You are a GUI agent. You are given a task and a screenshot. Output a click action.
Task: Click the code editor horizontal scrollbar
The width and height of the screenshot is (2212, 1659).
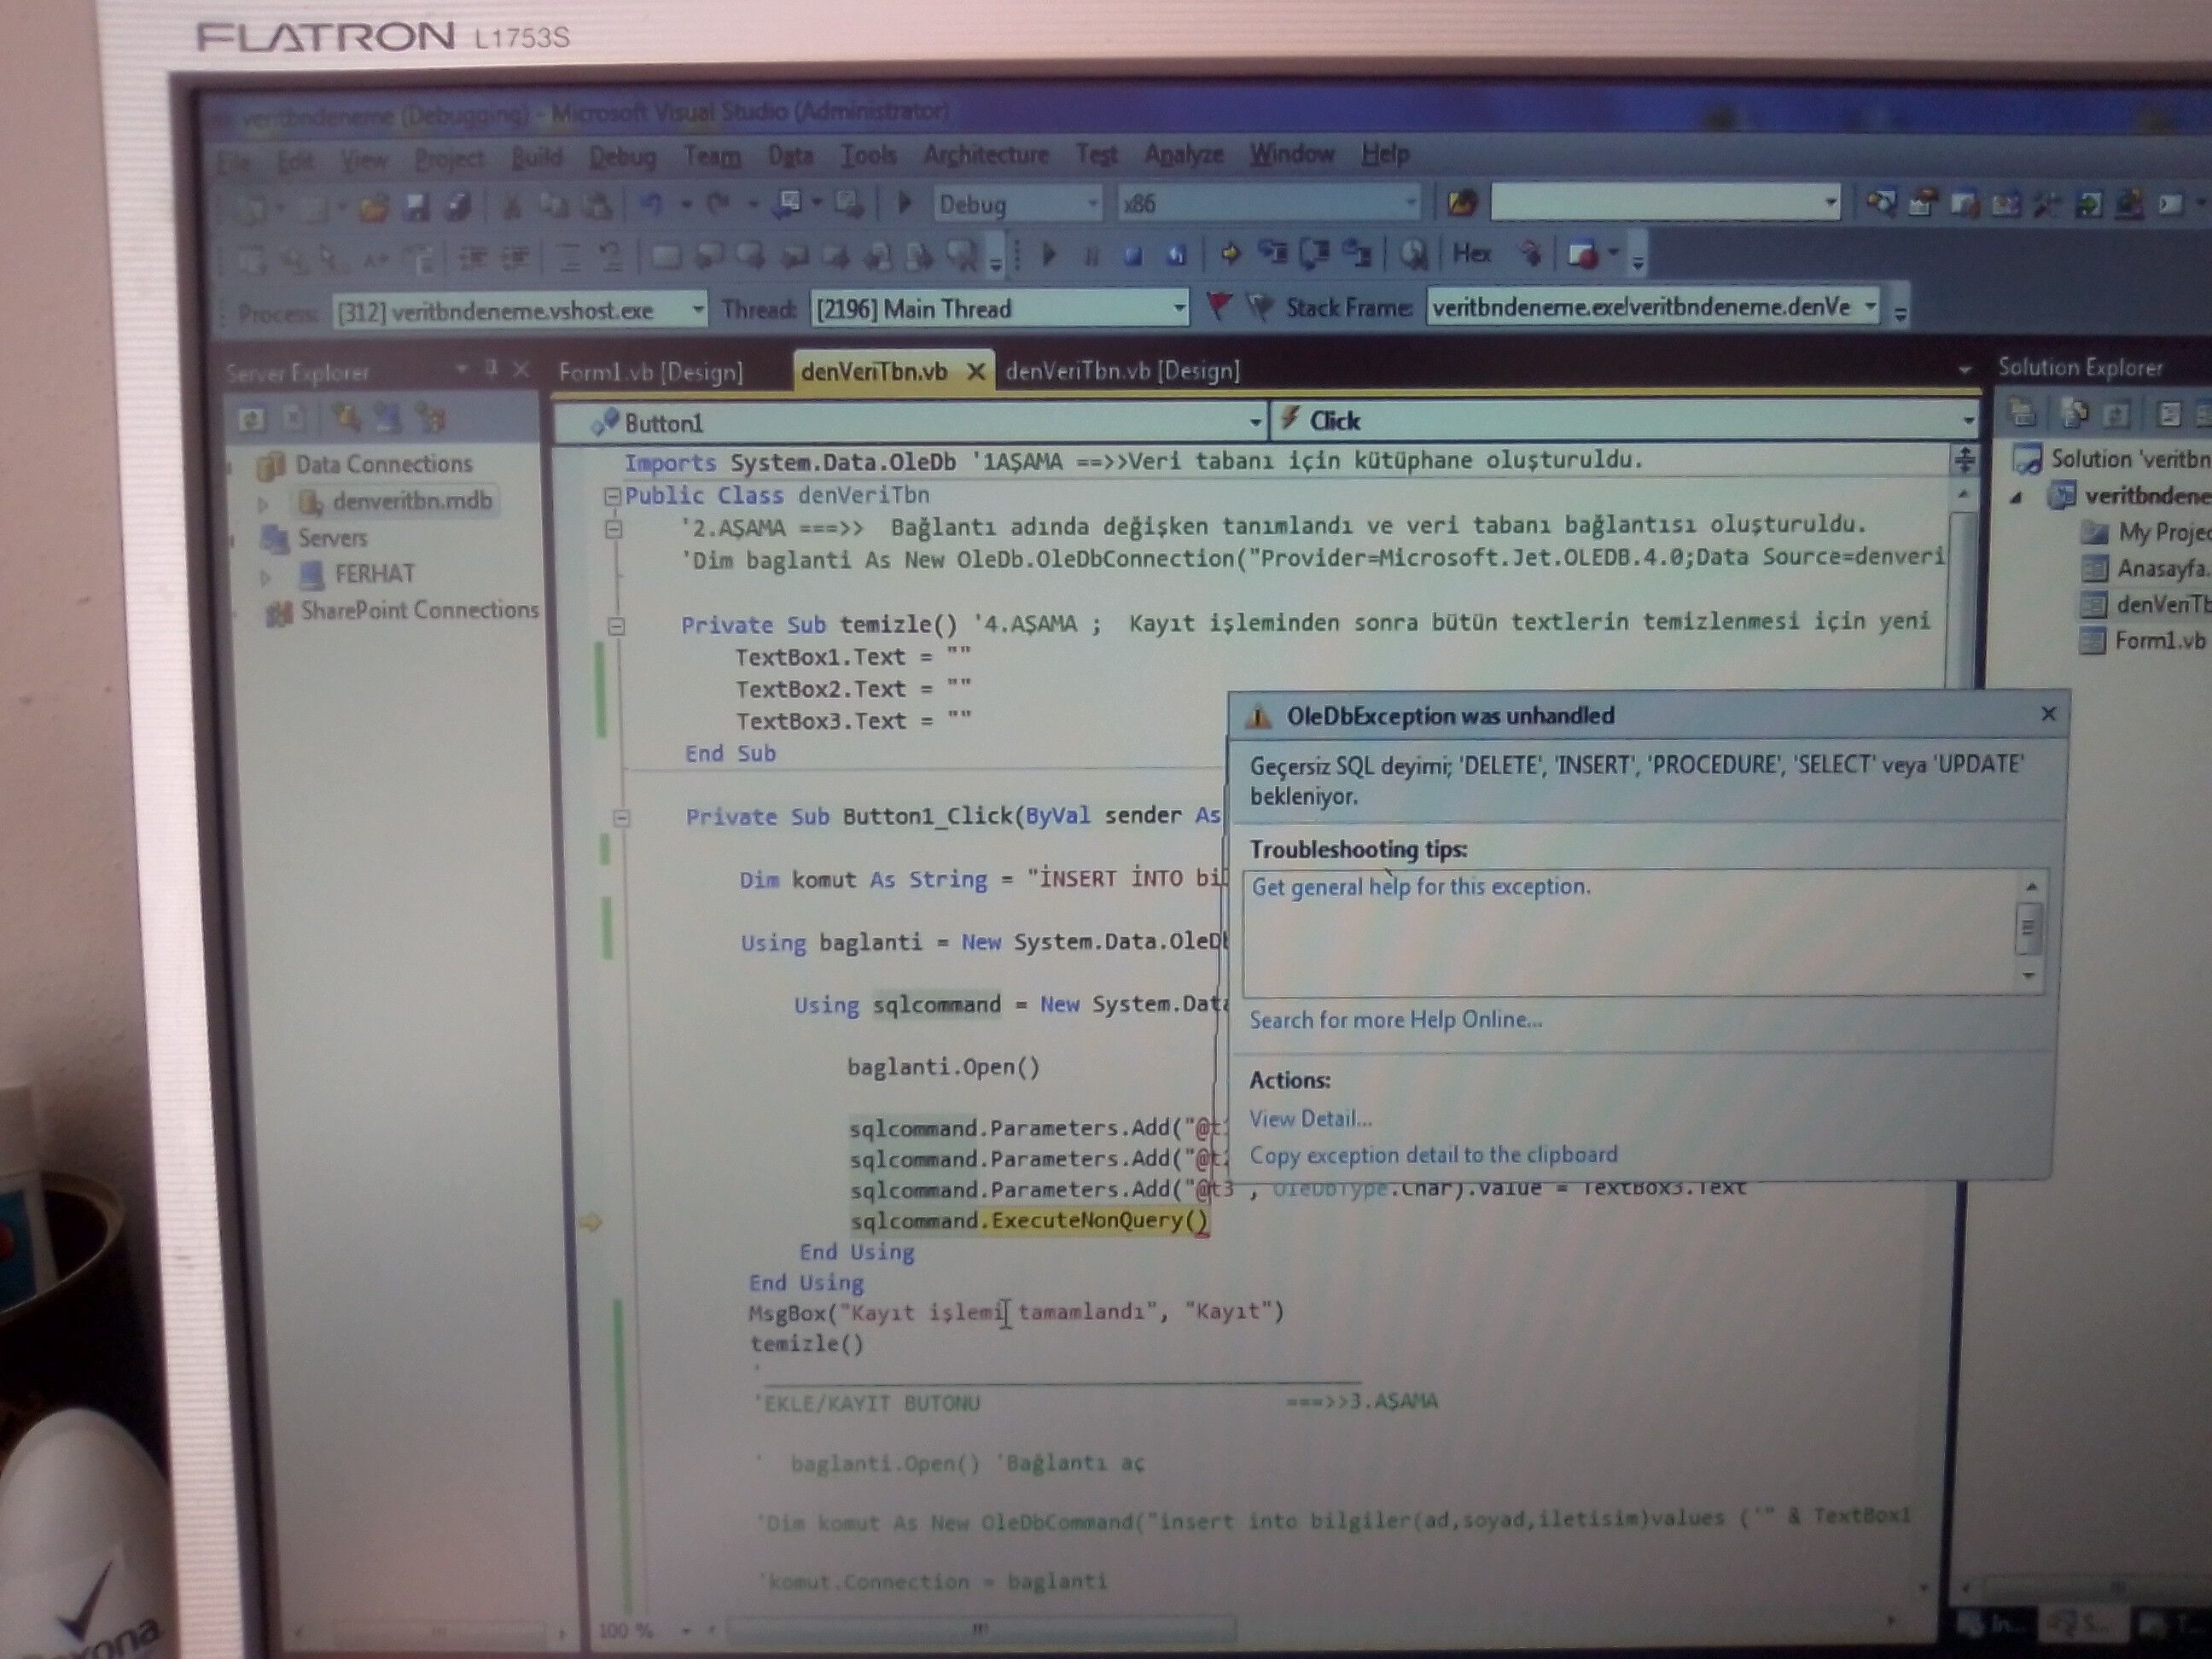[x=980, y=1631]
